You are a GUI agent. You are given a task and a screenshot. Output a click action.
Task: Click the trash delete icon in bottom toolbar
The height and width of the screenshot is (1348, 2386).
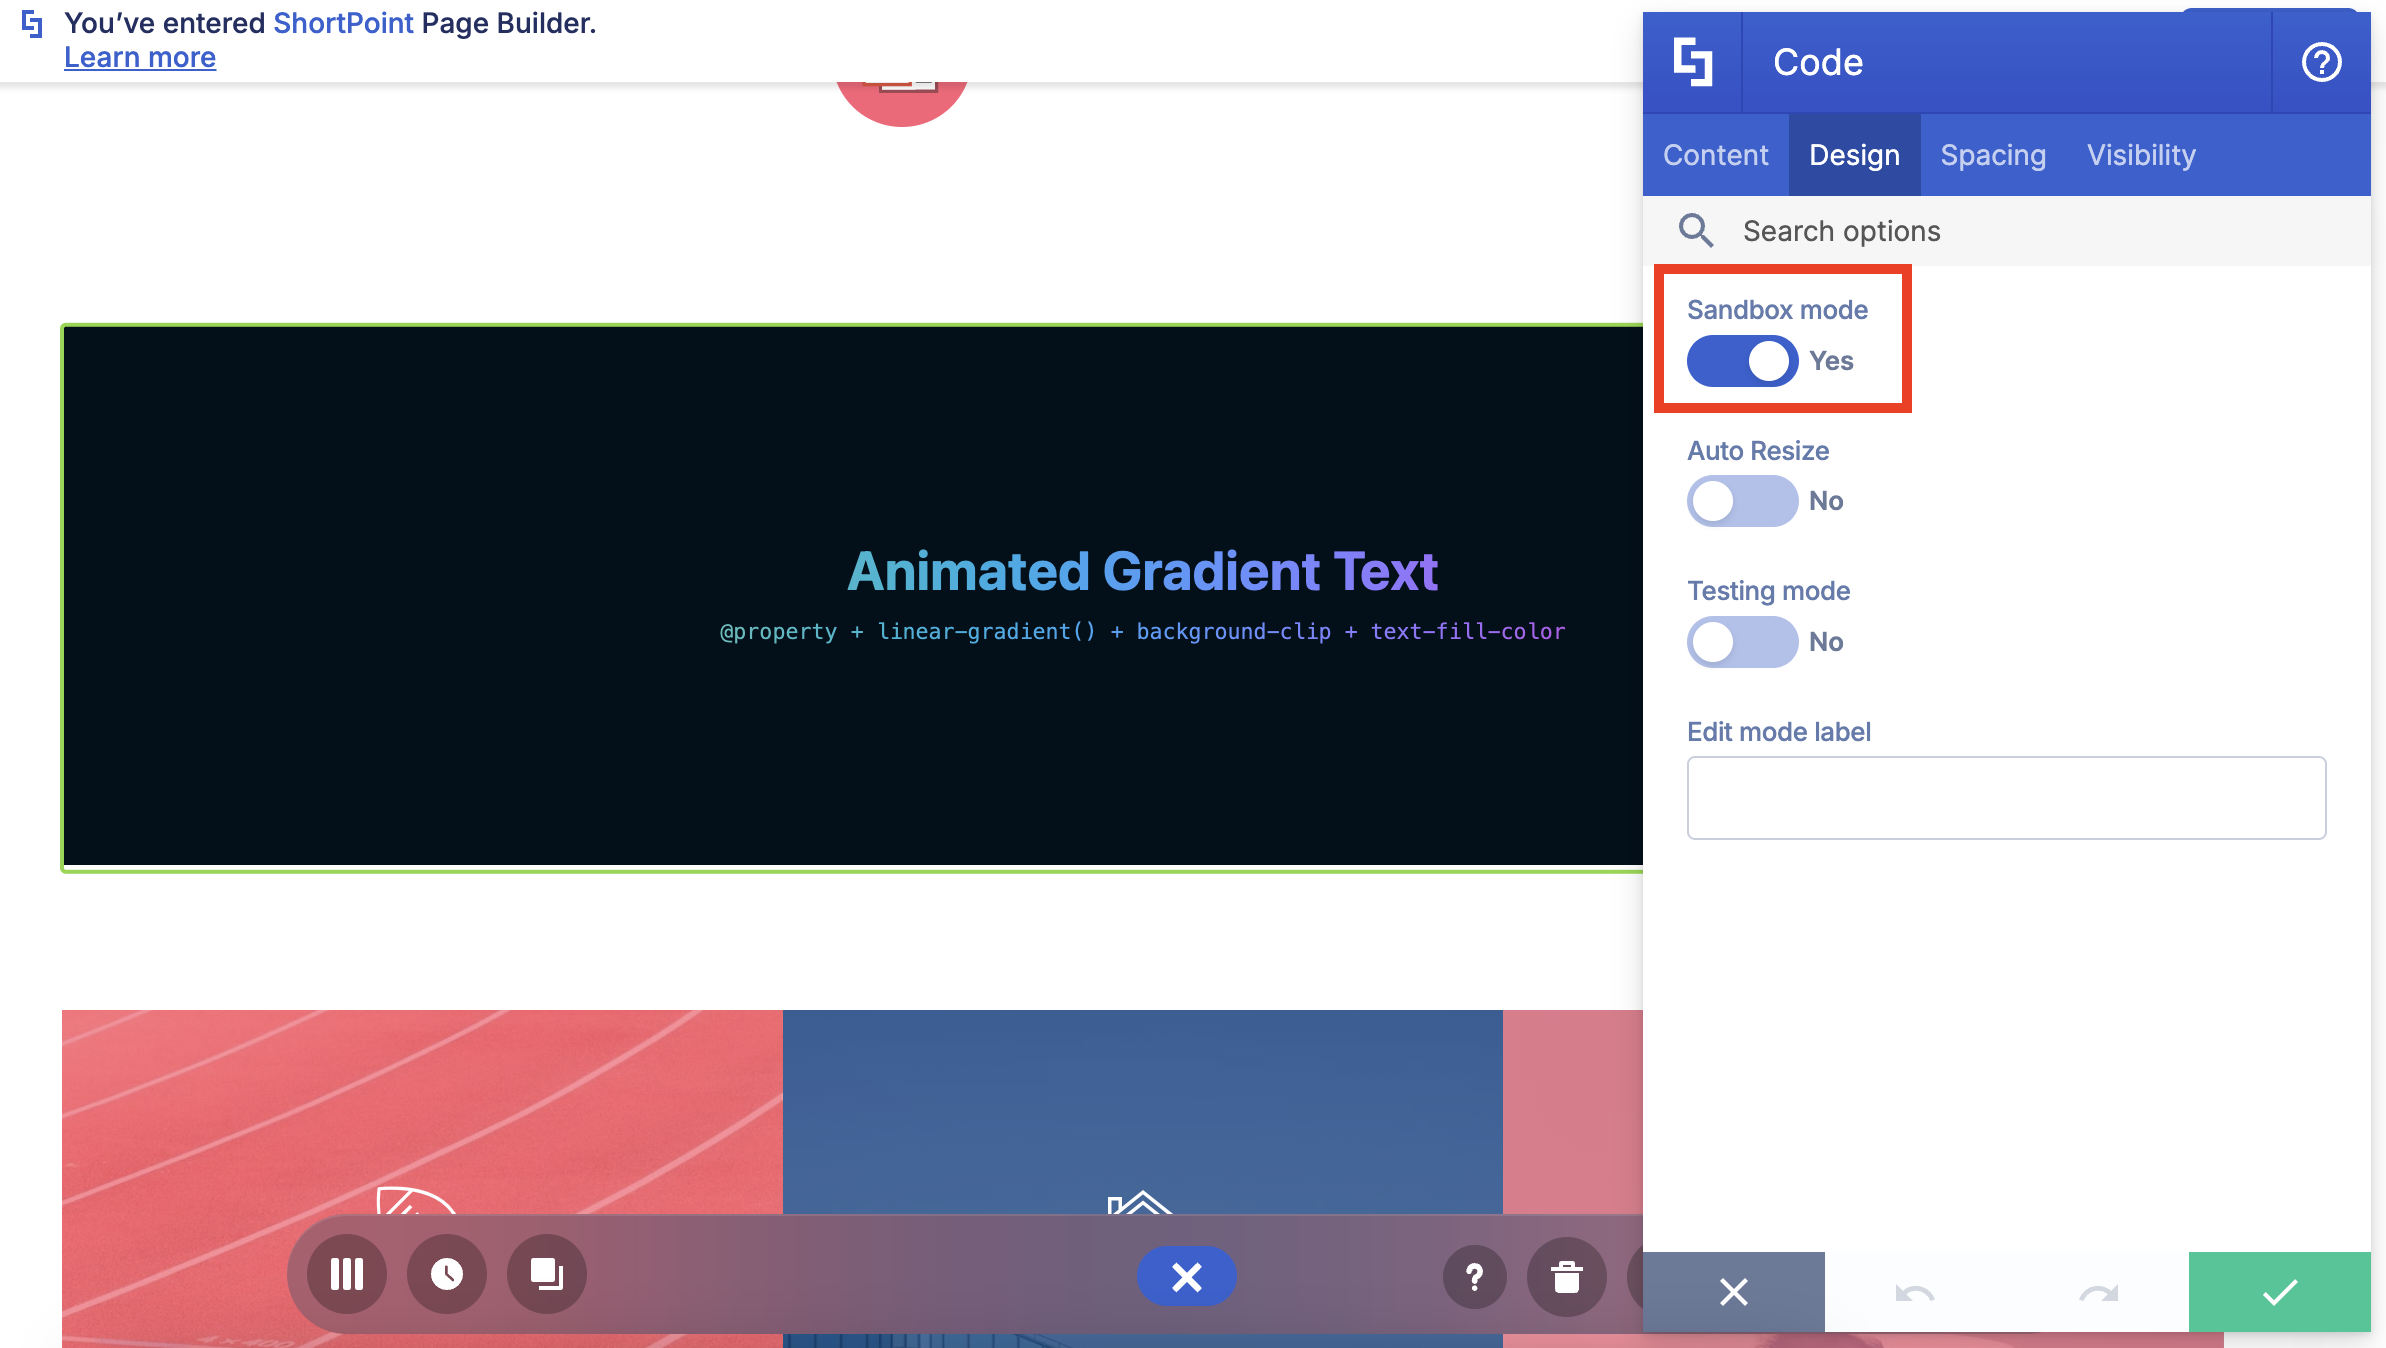click(1567, 1277)
